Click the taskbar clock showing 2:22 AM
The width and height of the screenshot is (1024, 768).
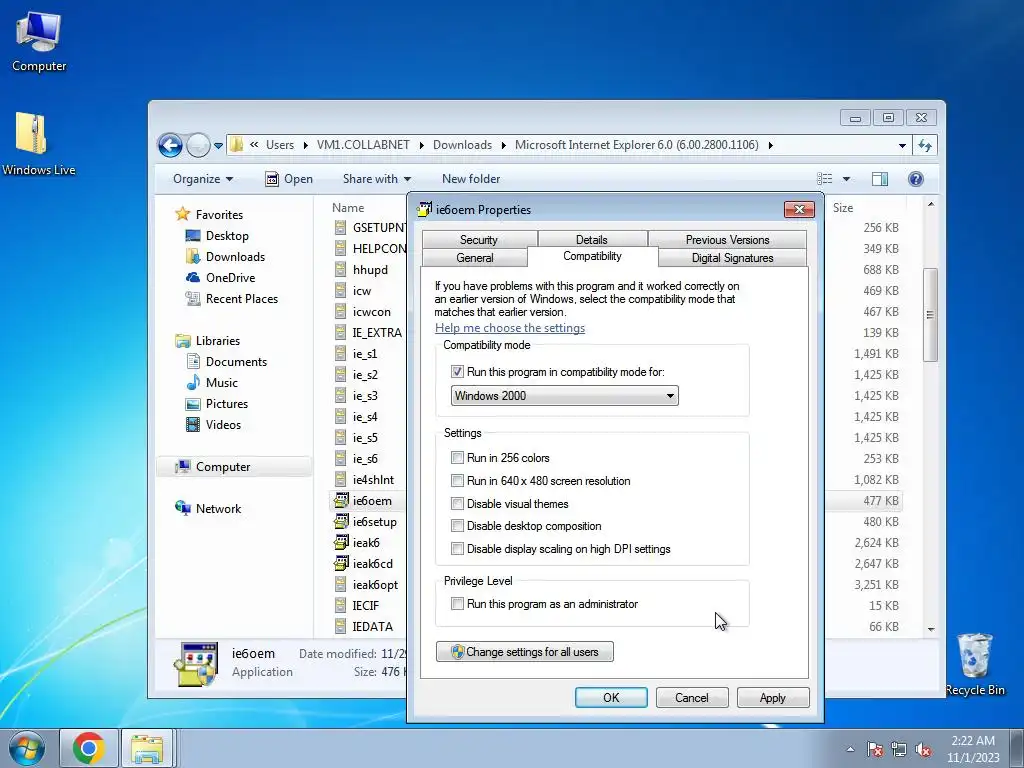coord(973,749)
